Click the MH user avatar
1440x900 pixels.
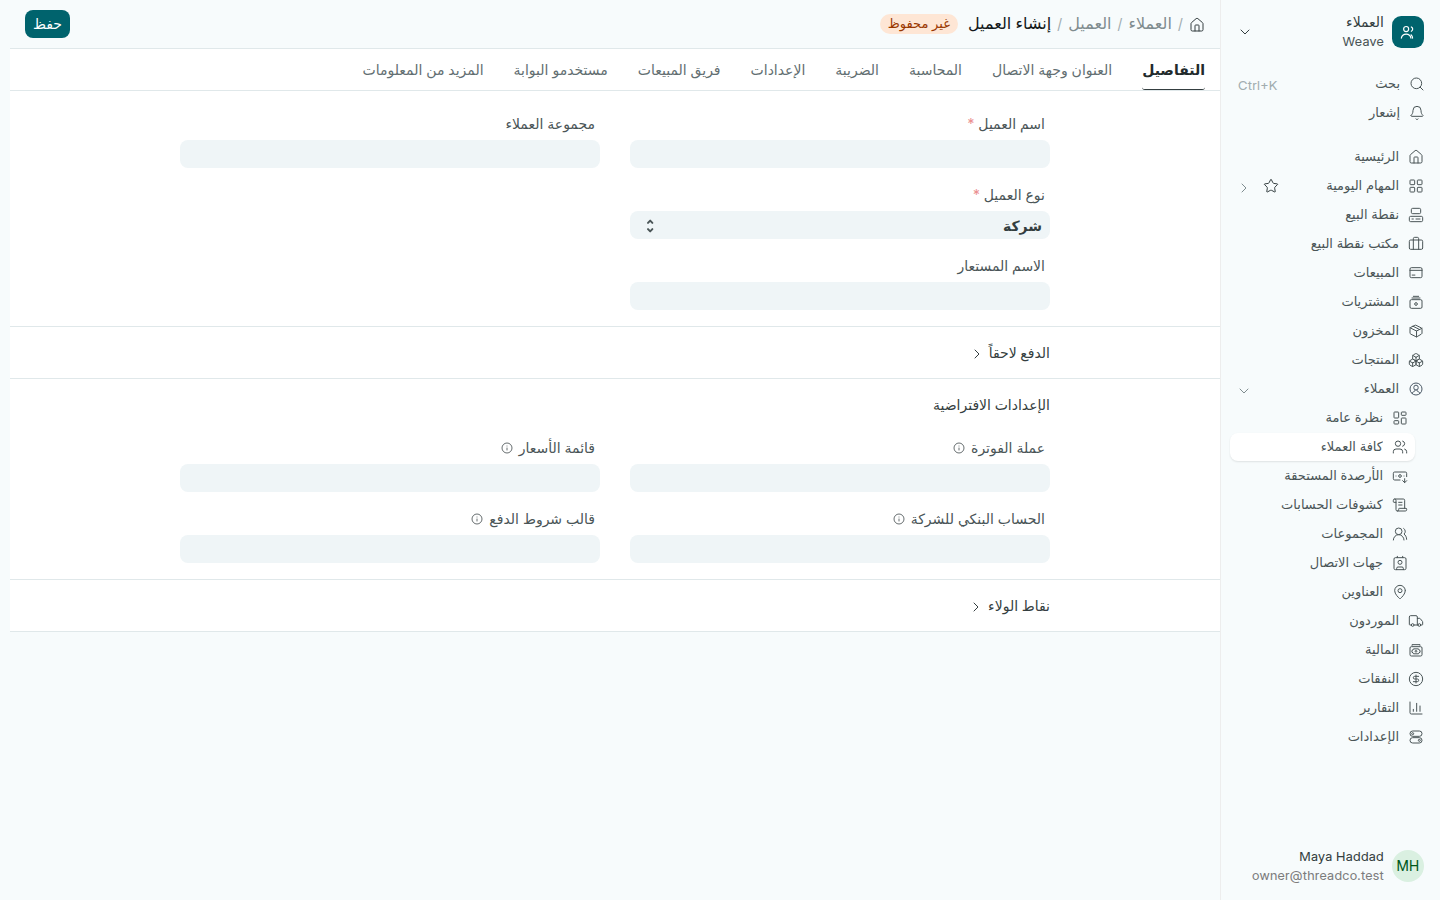coord(1408,866)
